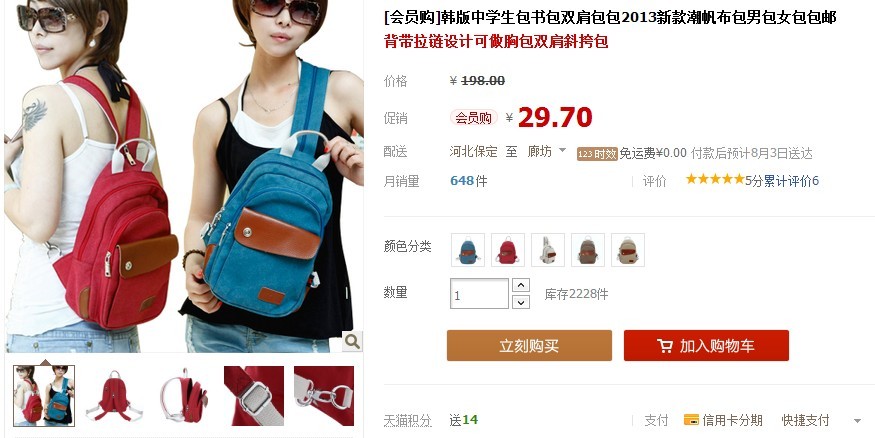875x438 pixels.
Task: Click the magnifier zoom icon on product photo
Action: tap(352, 341)
